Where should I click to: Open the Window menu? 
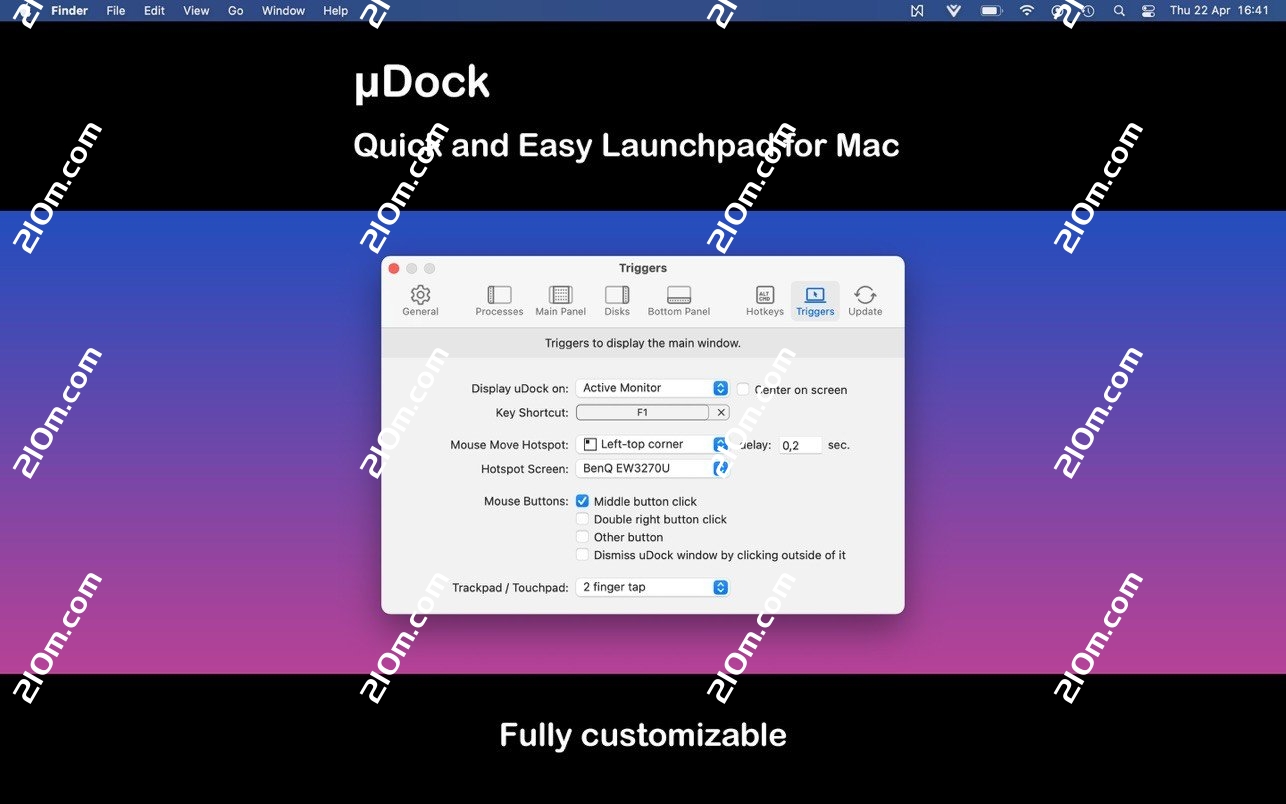click(x=283, y=11)
